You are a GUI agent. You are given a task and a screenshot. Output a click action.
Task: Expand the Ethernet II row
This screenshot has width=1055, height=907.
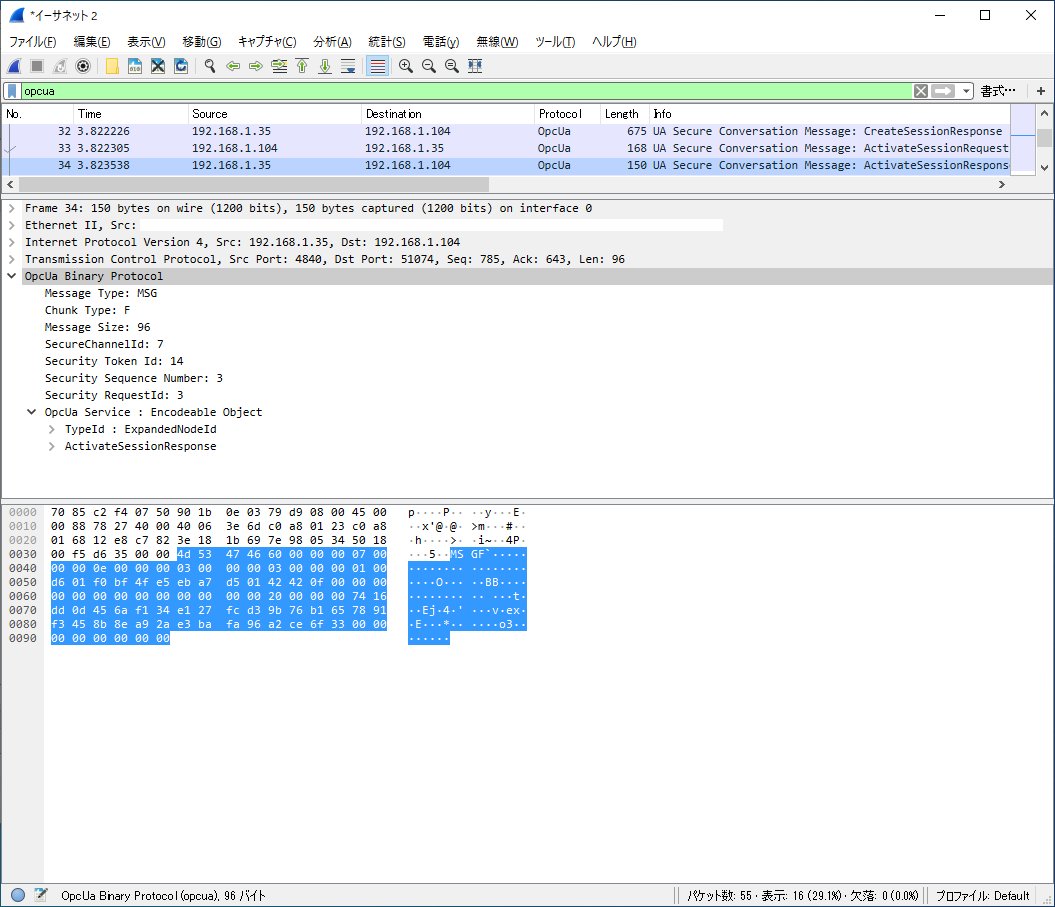(x=11, y=225)
